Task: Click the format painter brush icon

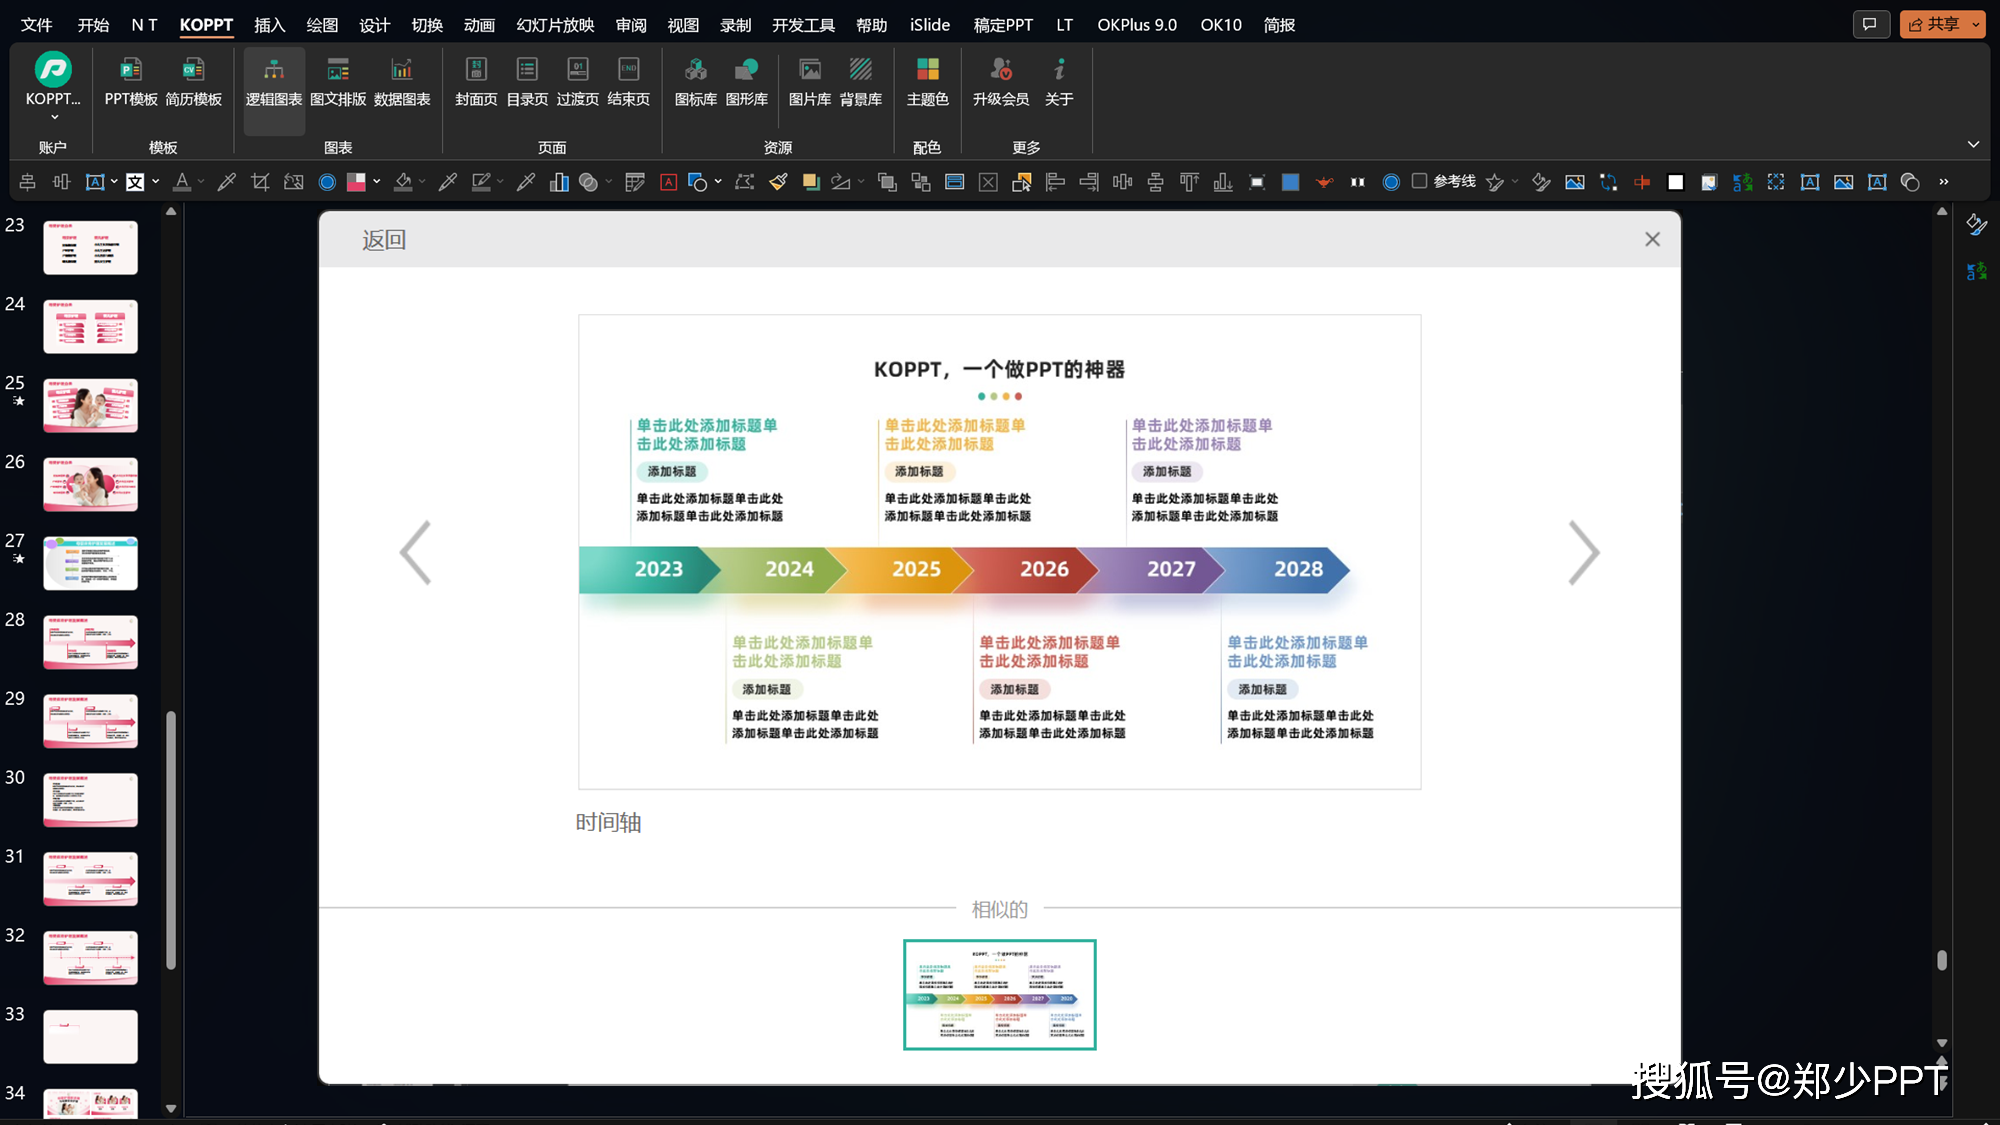Action: coord(778,182)
